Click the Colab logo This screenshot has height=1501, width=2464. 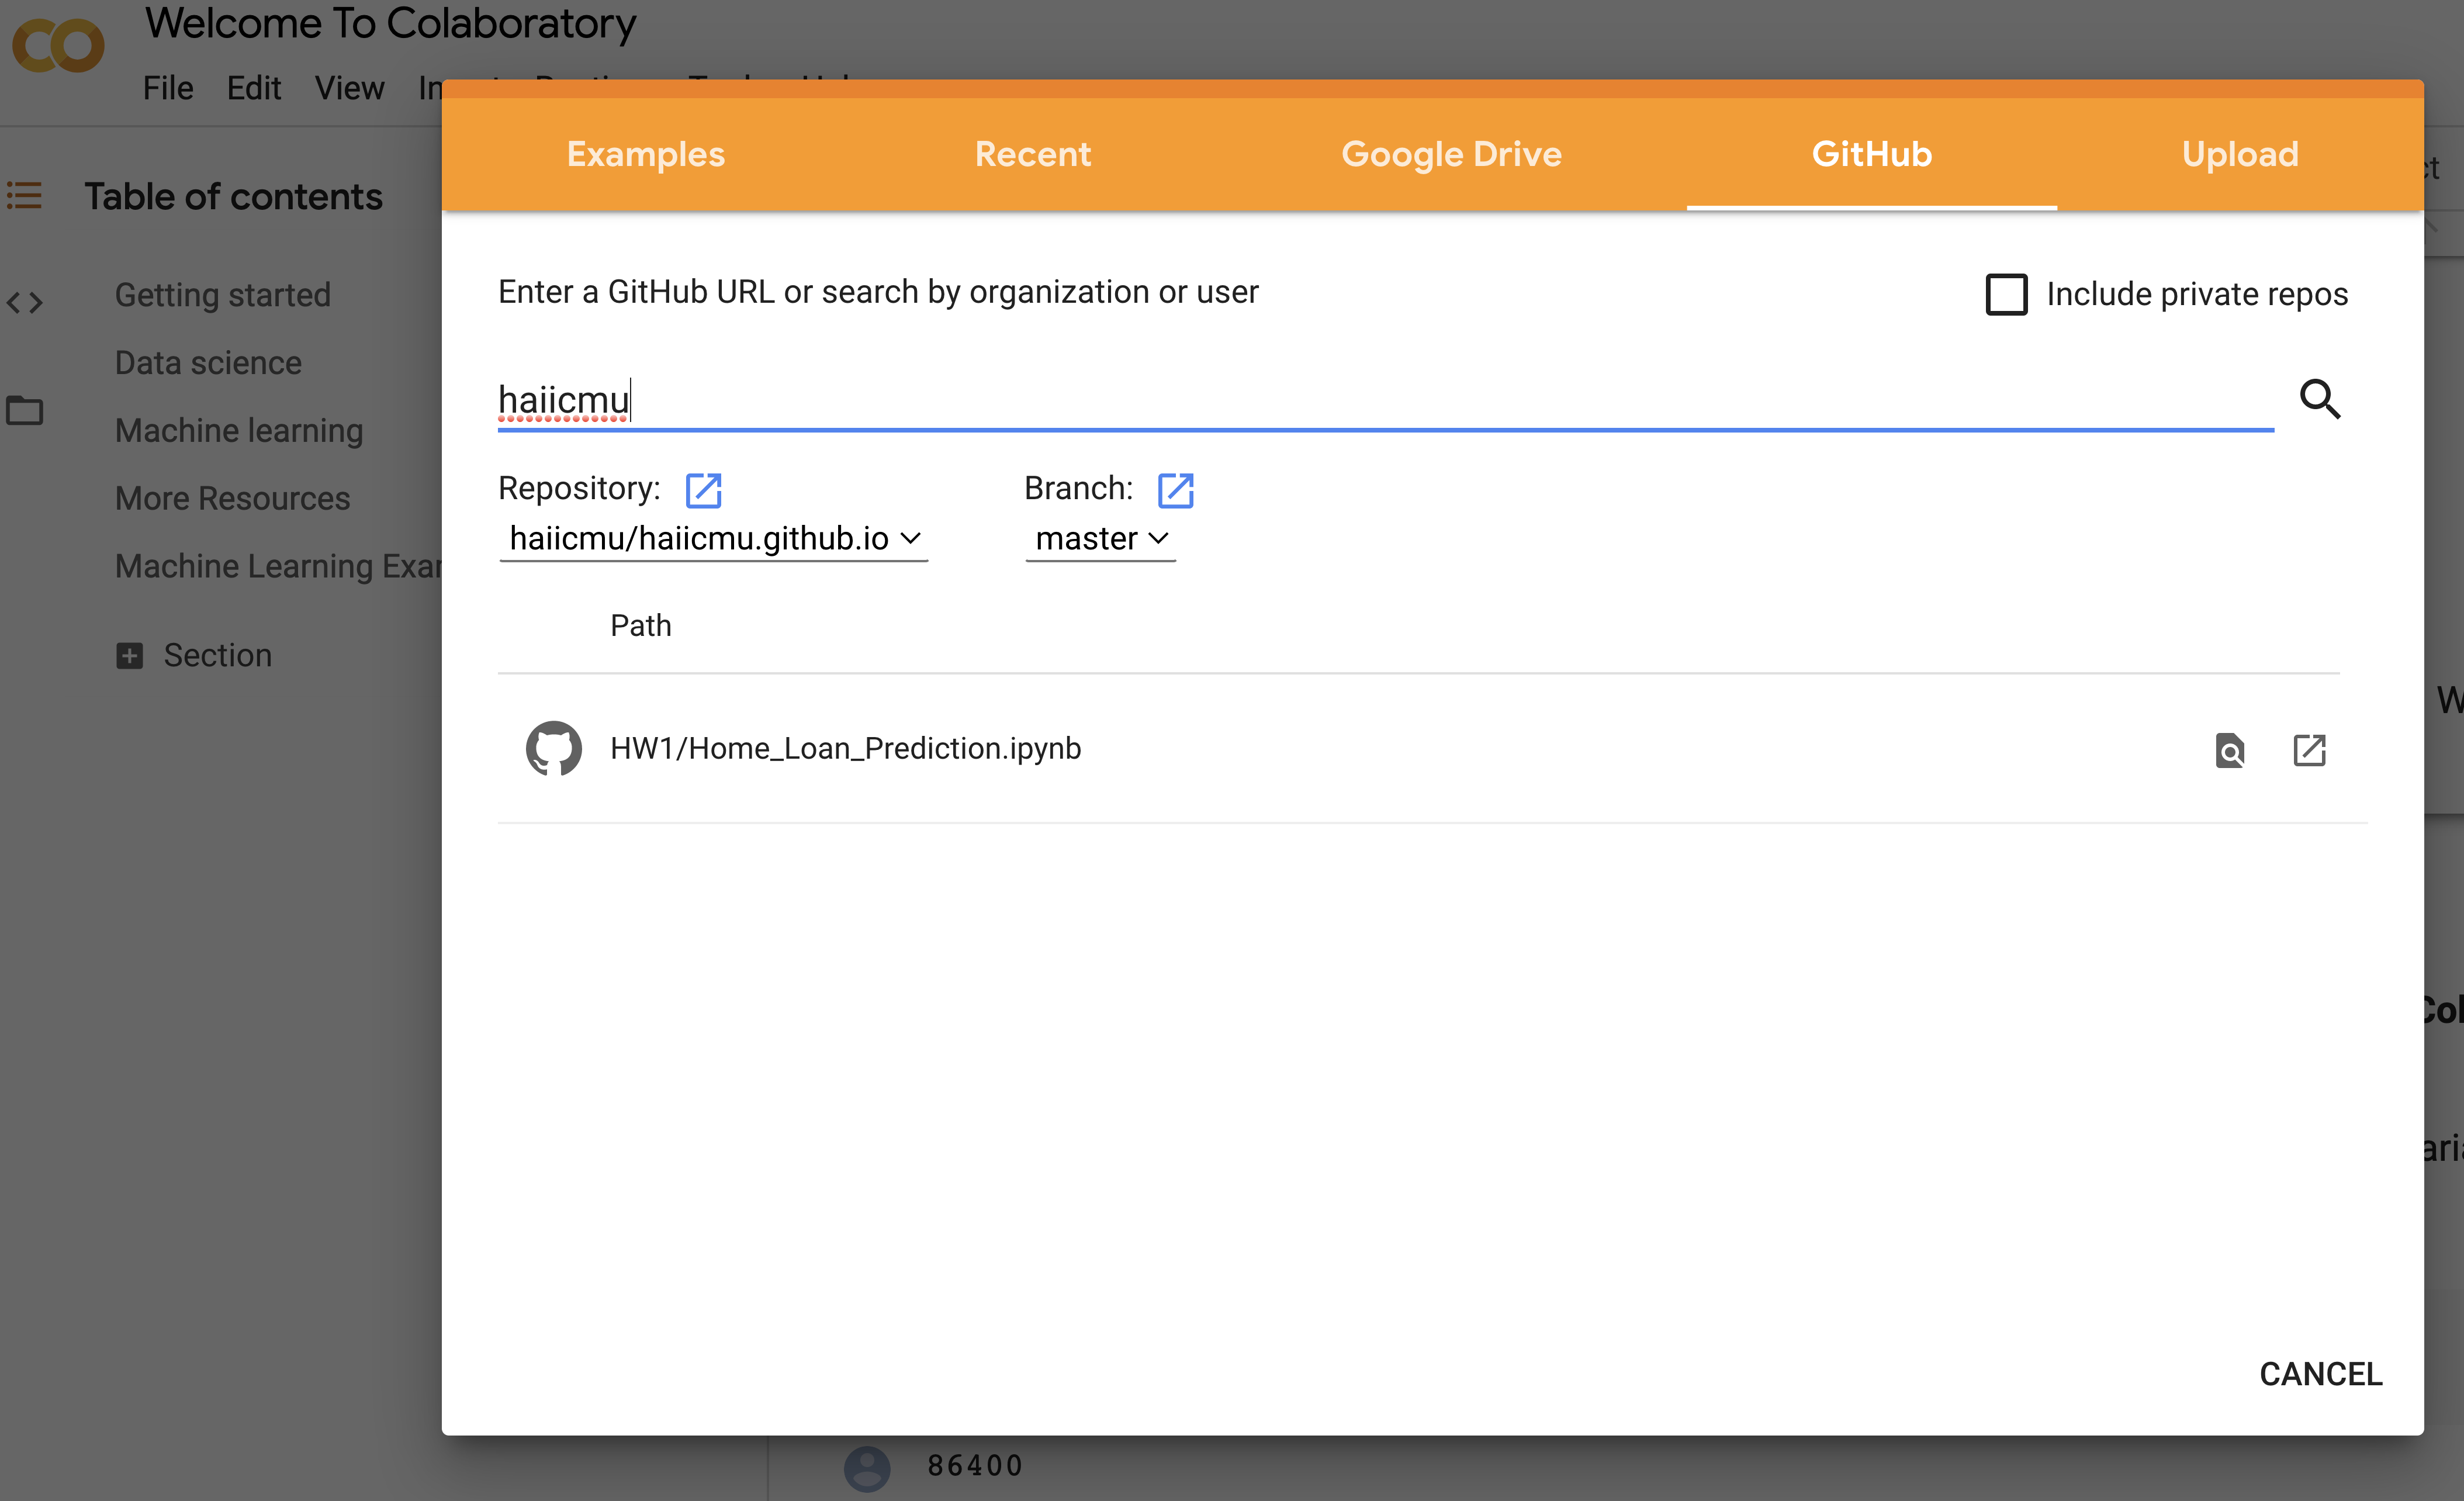pos(58,46)
